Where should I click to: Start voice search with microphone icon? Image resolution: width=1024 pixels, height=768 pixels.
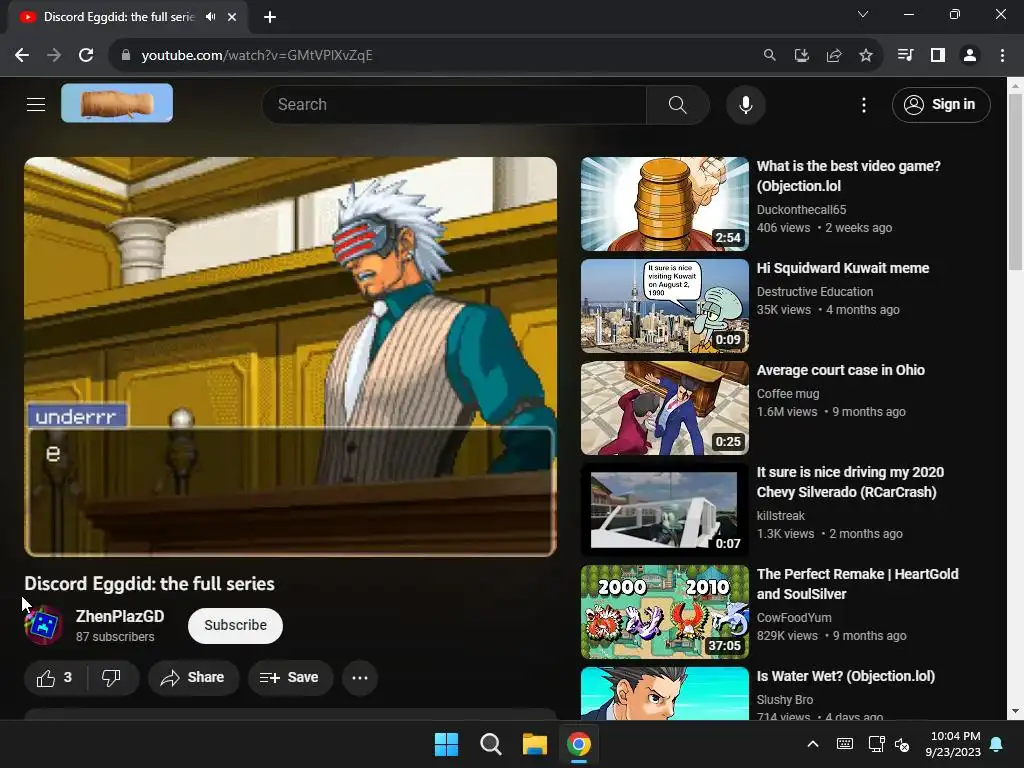(x=745, y=104)
